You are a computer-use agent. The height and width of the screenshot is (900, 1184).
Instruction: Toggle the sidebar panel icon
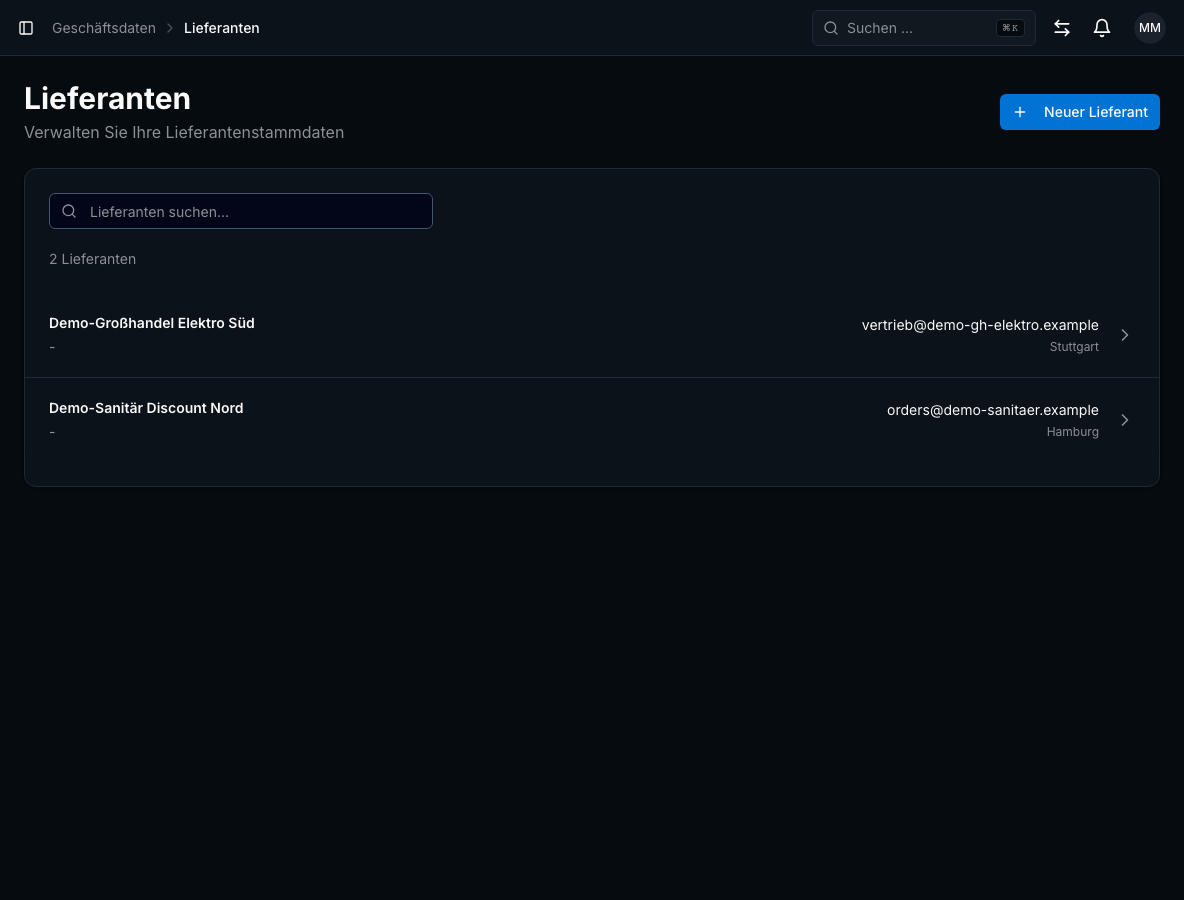[x=26, y=28]
